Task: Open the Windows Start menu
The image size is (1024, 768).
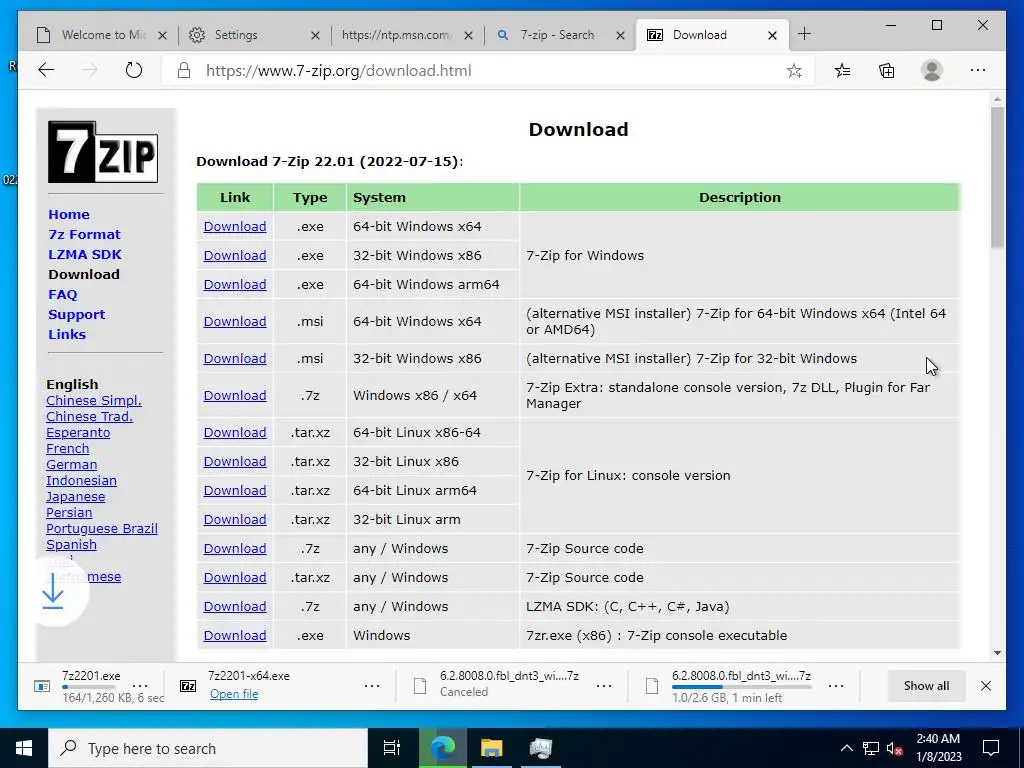Action: click(x=24, y=748)
